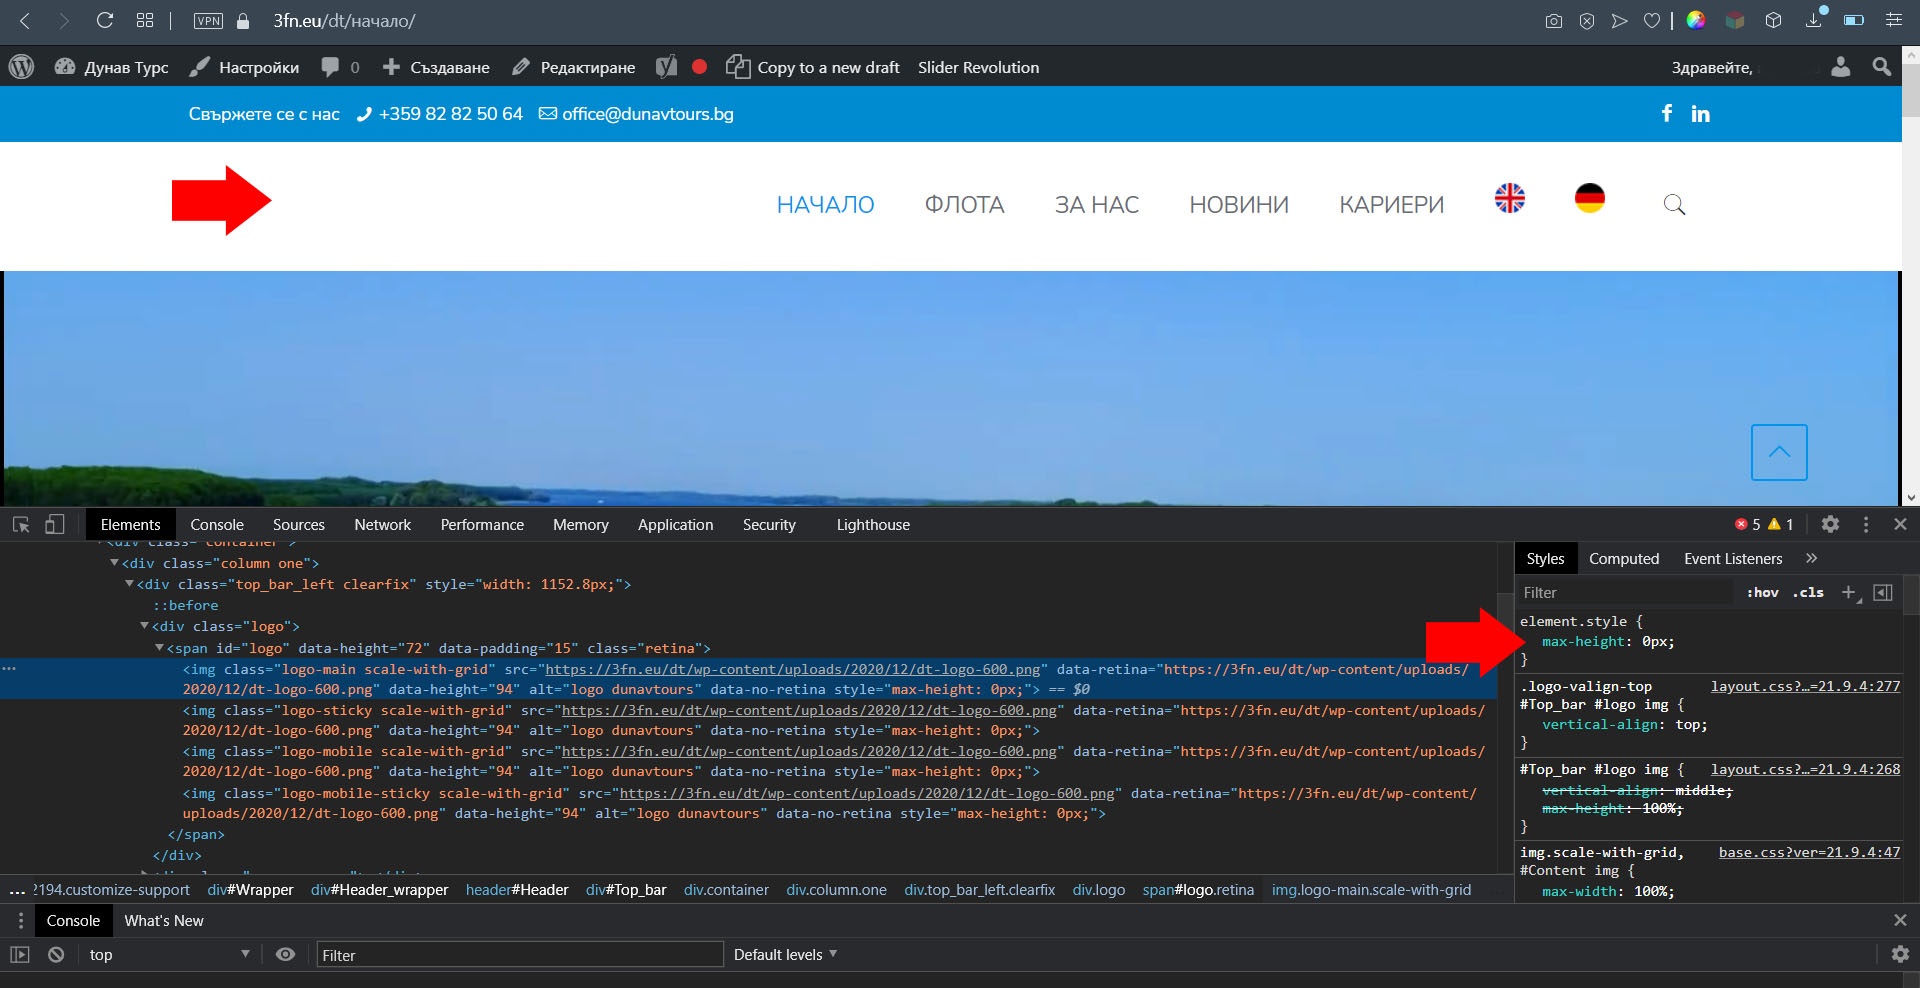Take a snapshot with the camera icon
Screen dimensions: 1920x988
1553,21
